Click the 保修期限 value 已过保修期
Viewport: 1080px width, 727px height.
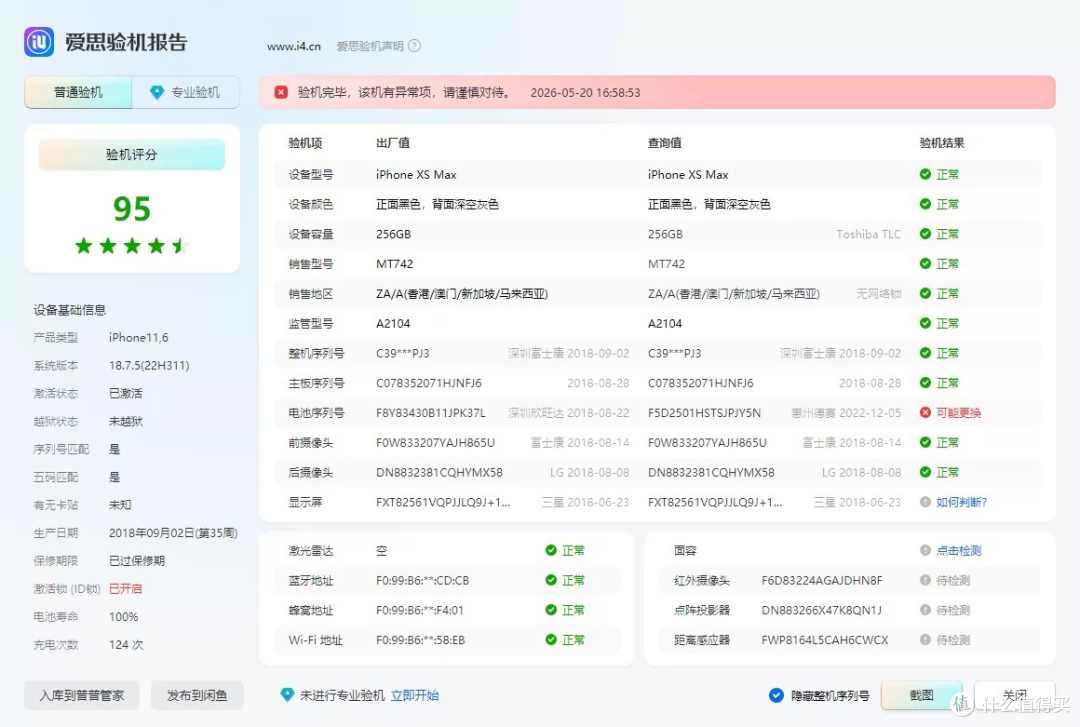[136, 561]
